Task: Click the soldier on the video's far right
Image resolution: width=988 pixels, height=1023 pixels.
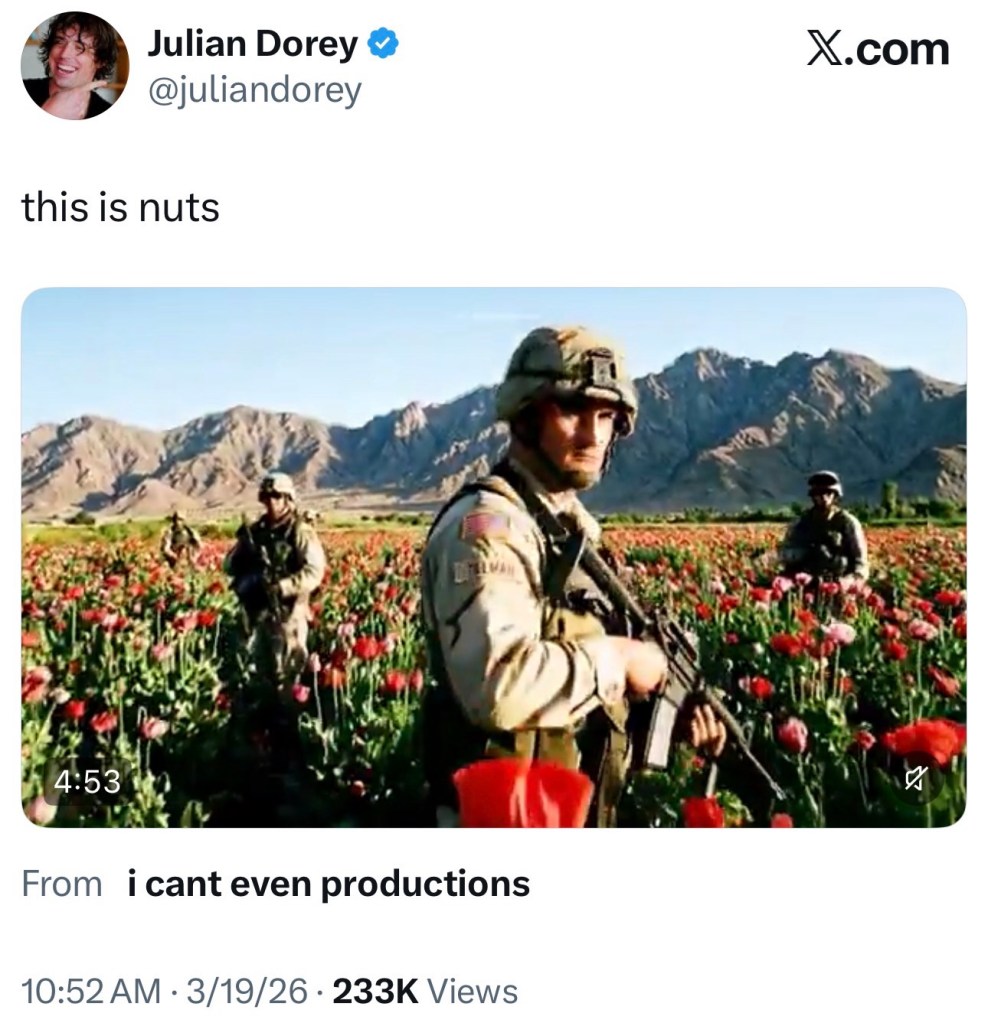Action: coord(825,530)
